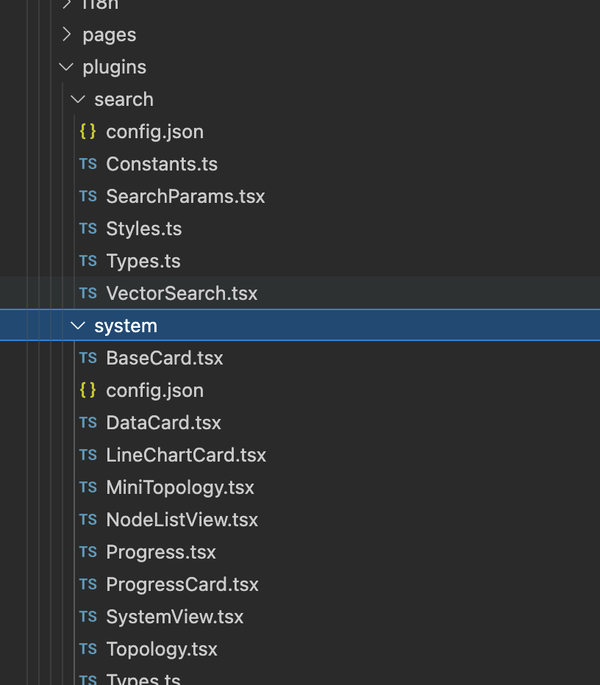Viewport: 600px width, 685px height.
Task: Open Styles.ts file
Action: pos(144,229)
